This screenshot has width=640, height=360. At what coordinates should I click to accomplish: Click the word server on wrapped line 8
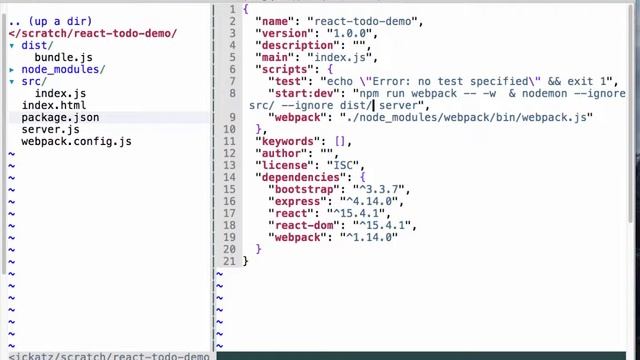click(x=398, y=105)
